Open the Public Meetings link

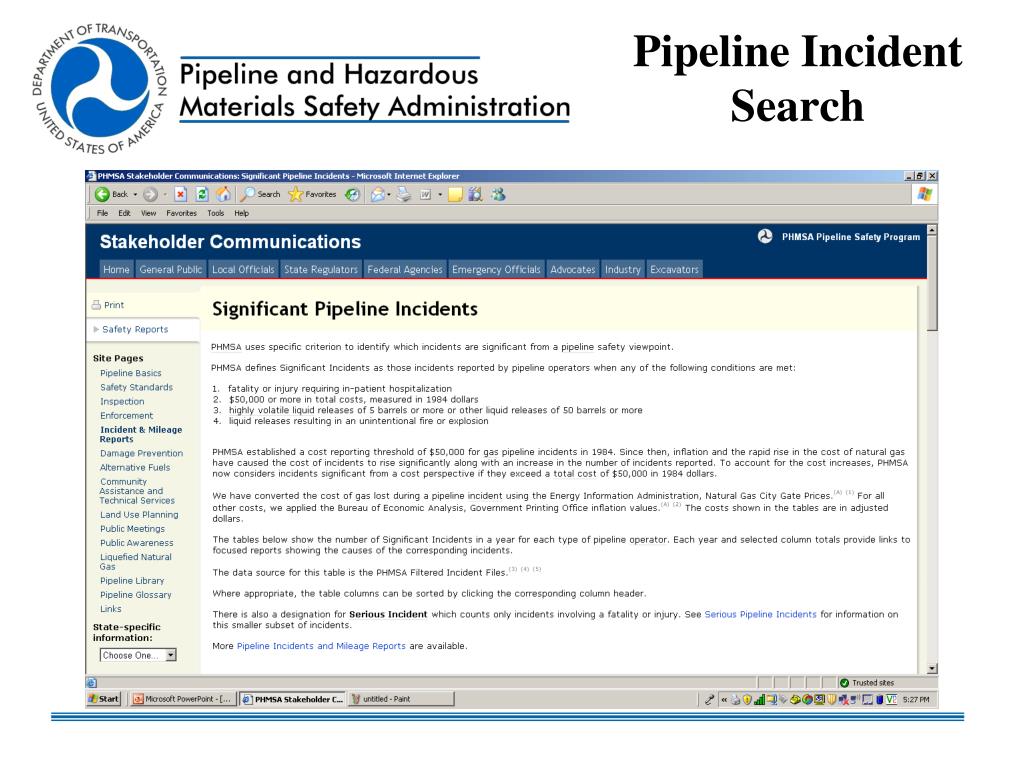132,529
